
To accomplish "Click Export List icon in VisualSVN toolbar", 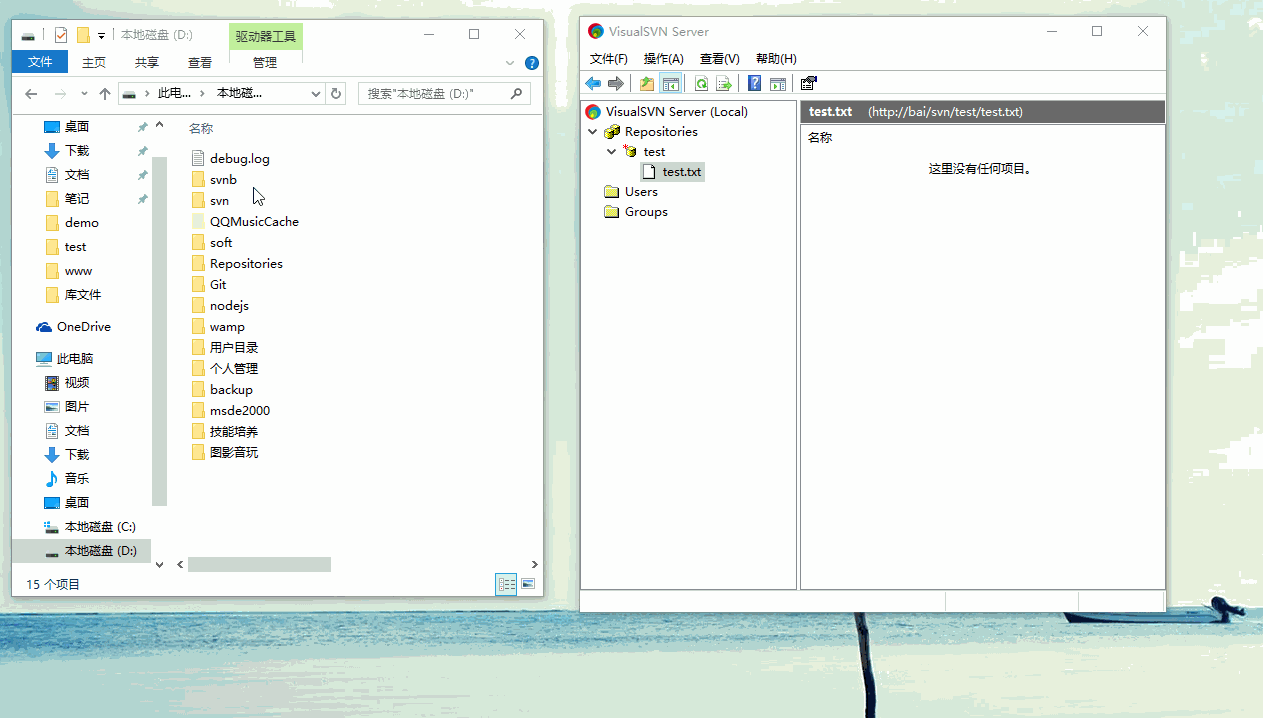I will (x=724, y=84).
